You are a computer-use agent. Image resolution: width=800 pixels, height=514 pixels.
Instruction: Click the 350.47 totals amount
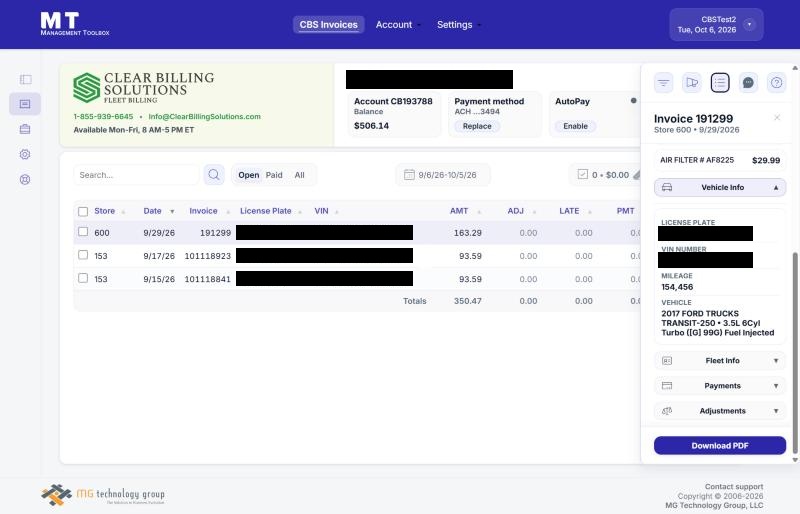(468, 301)
